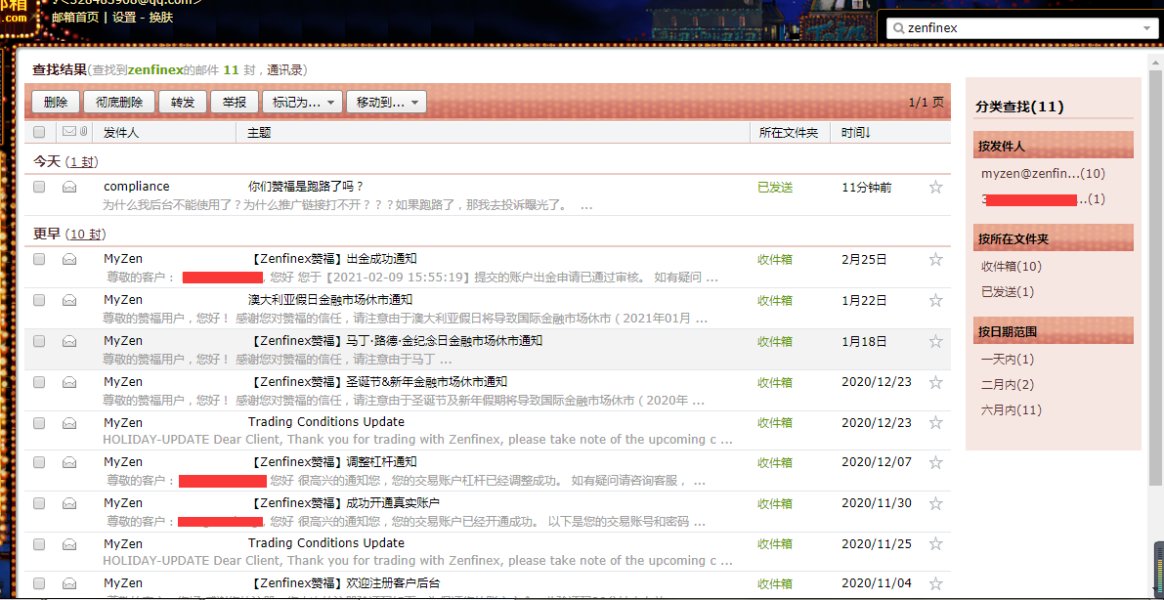Star the 欢迎注册客户后台 email dated 2020/11/04
Image resolution: width=1164 pixels, height=600 pixels.
[x=935, y=584]
